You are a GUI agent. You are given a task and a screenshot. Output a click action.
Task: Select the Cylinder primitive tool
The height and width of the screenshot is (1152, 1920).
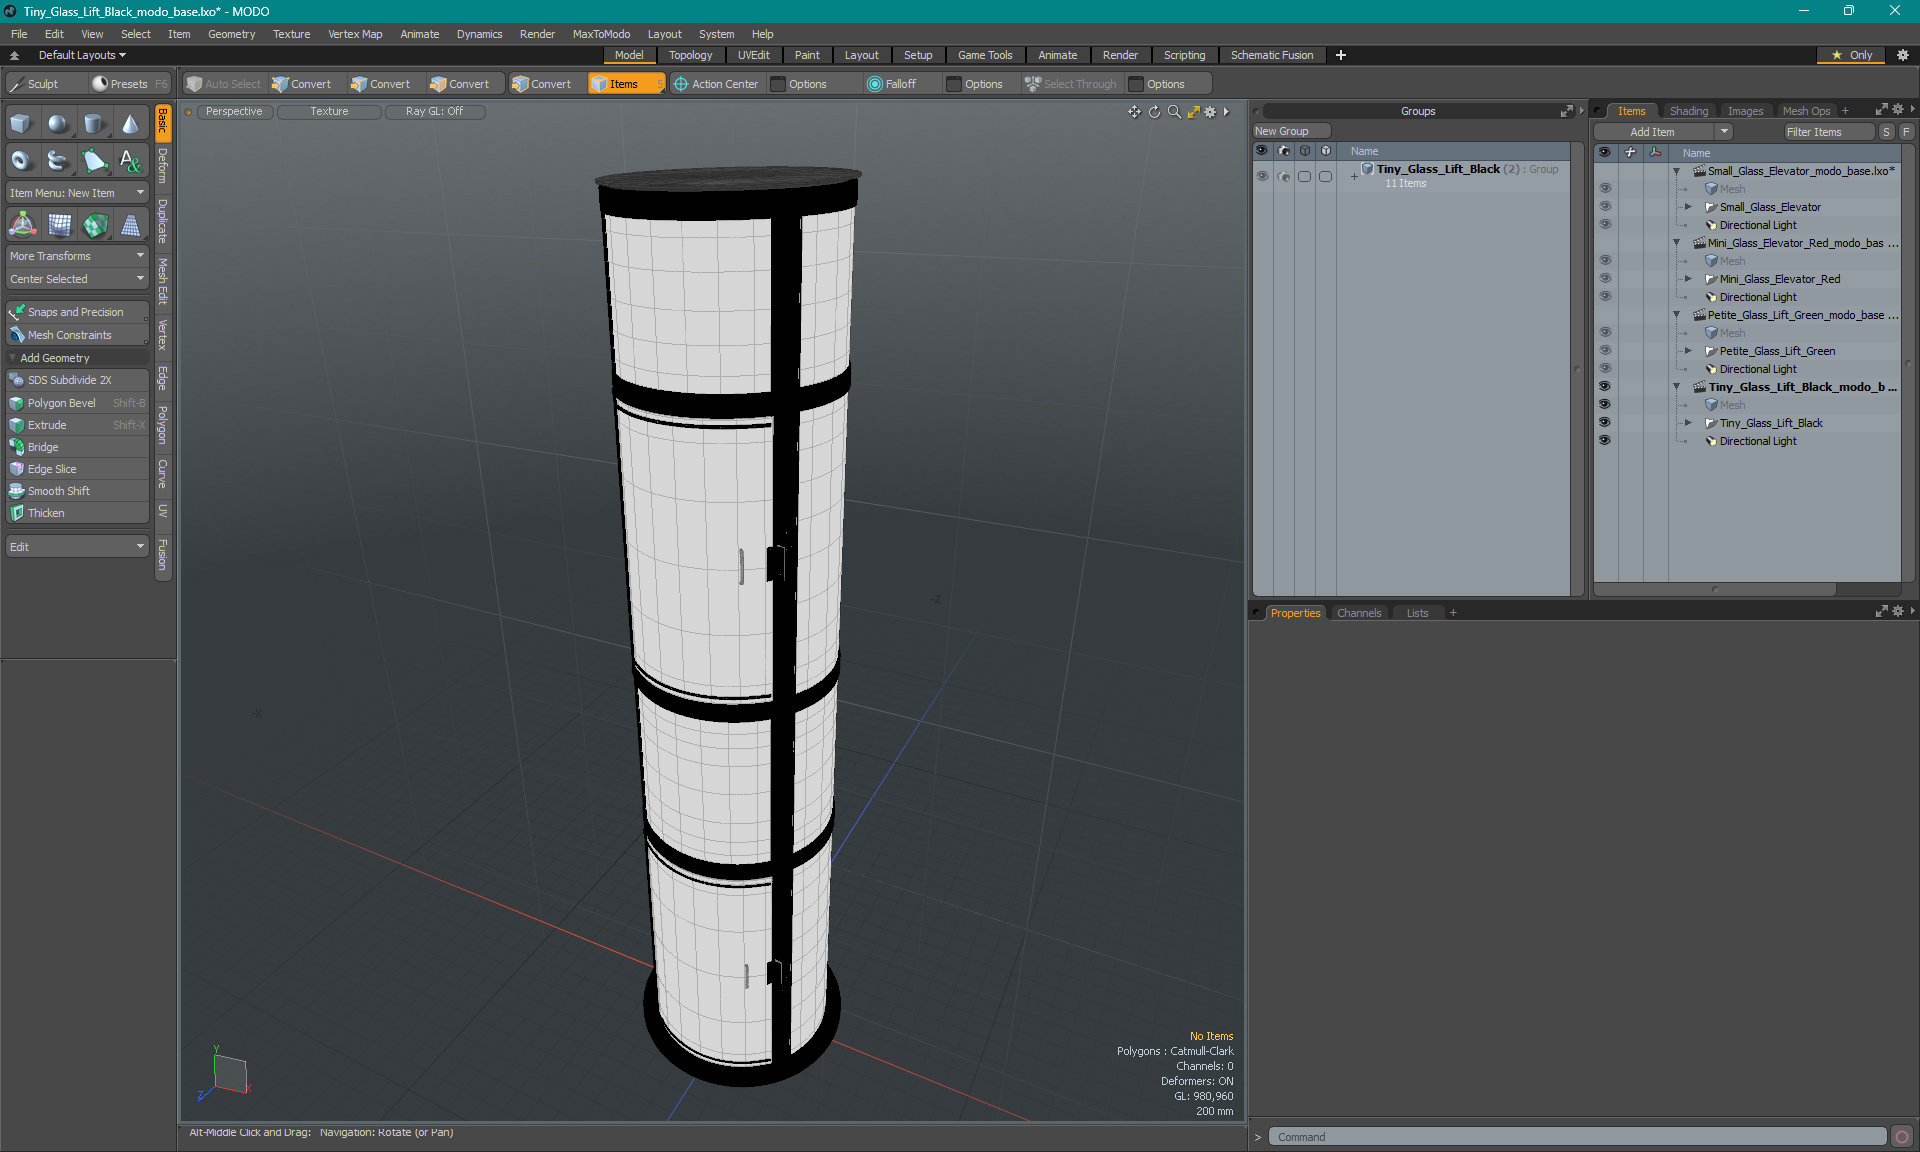point(94,124)
